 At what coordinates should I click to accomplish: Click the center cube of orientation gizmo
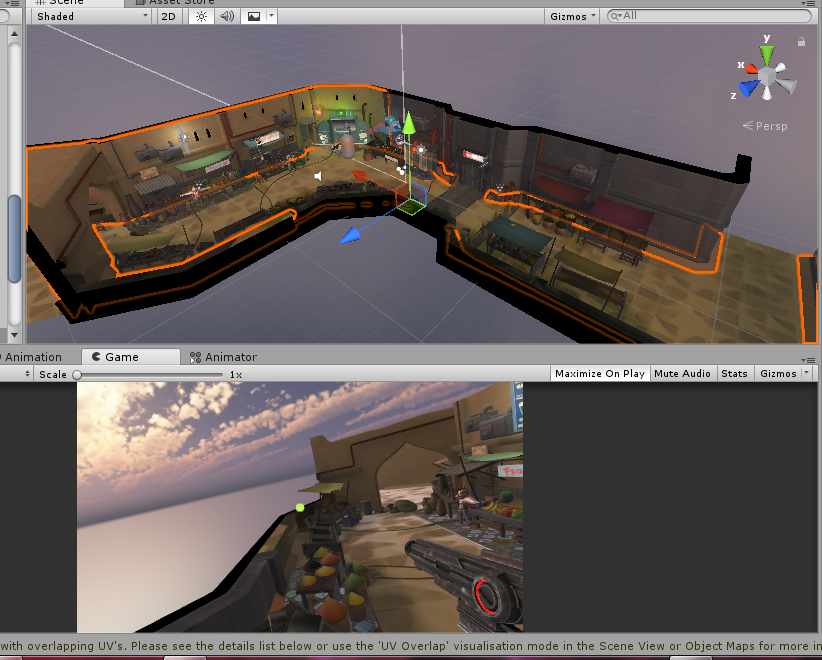(767, 77)
